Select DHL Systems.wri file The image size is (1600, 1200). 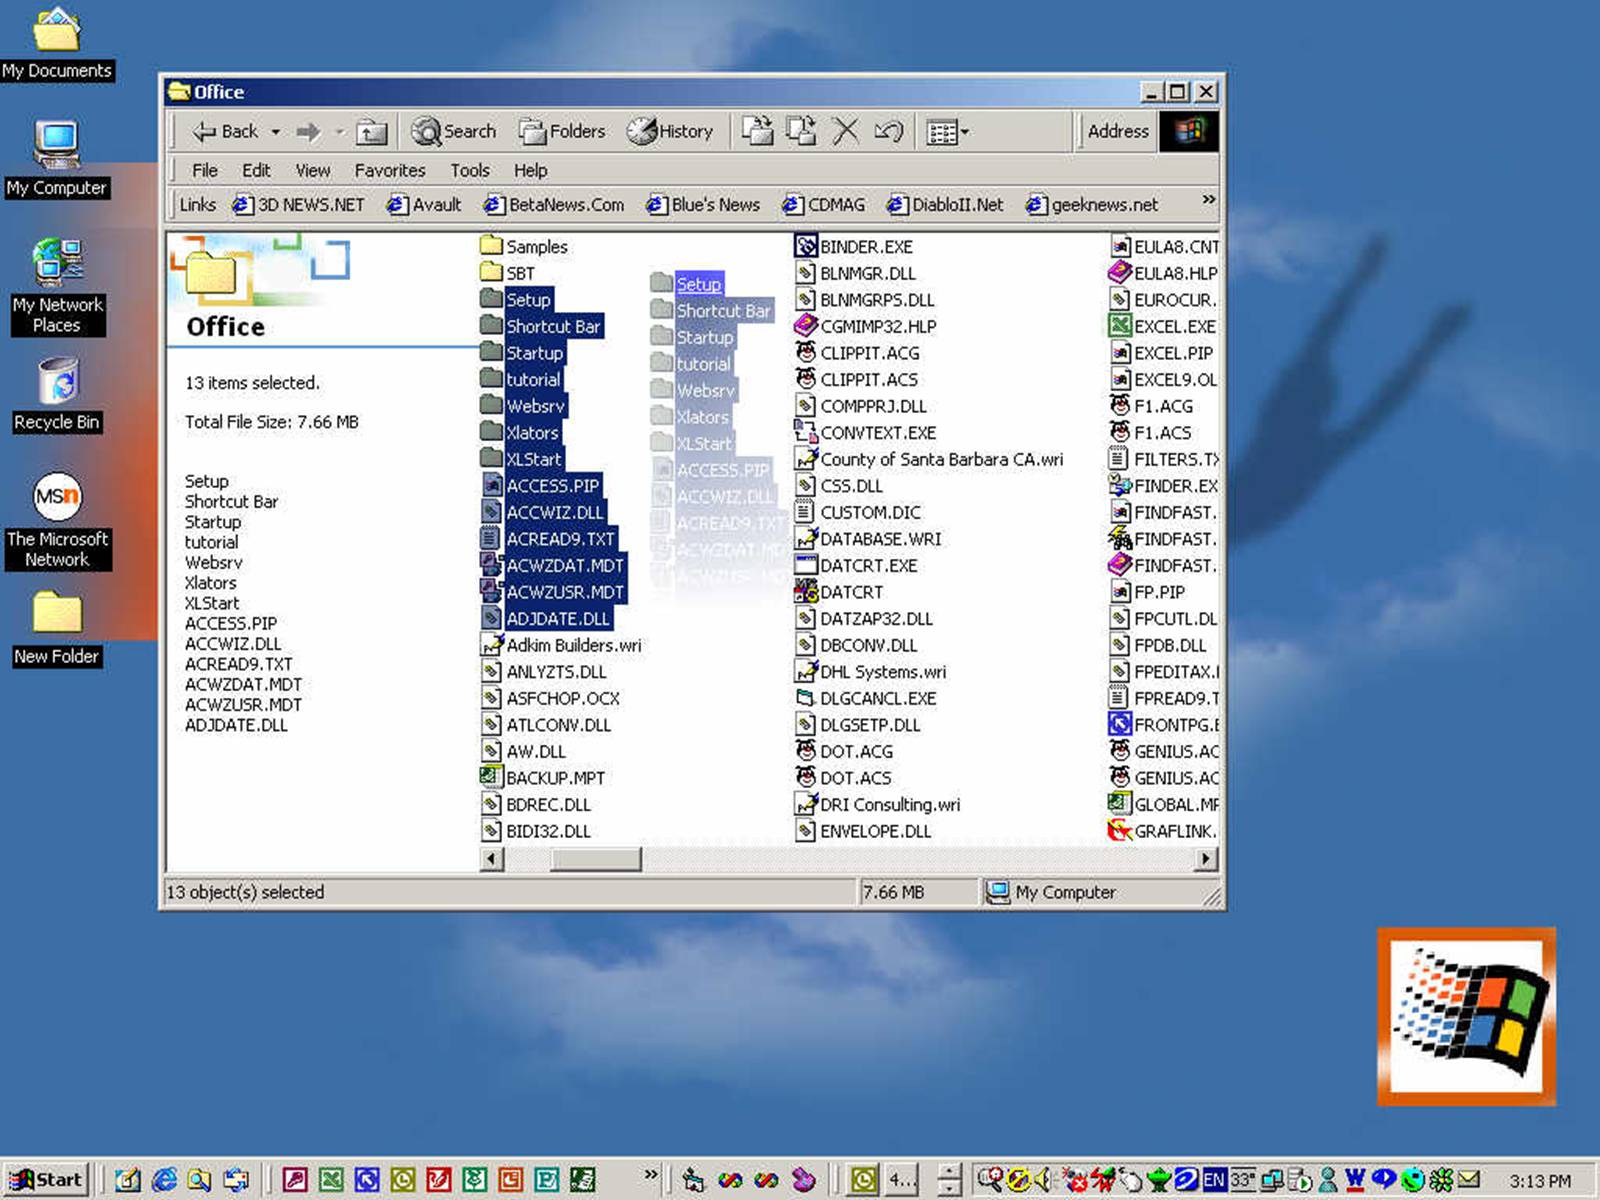tap(871, 671)
